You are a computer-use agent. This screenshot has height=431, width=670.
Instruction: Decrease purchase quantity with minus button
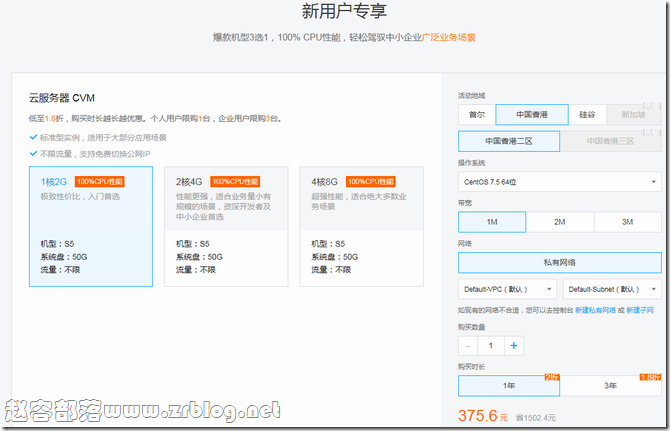click(x=468, y=346)
